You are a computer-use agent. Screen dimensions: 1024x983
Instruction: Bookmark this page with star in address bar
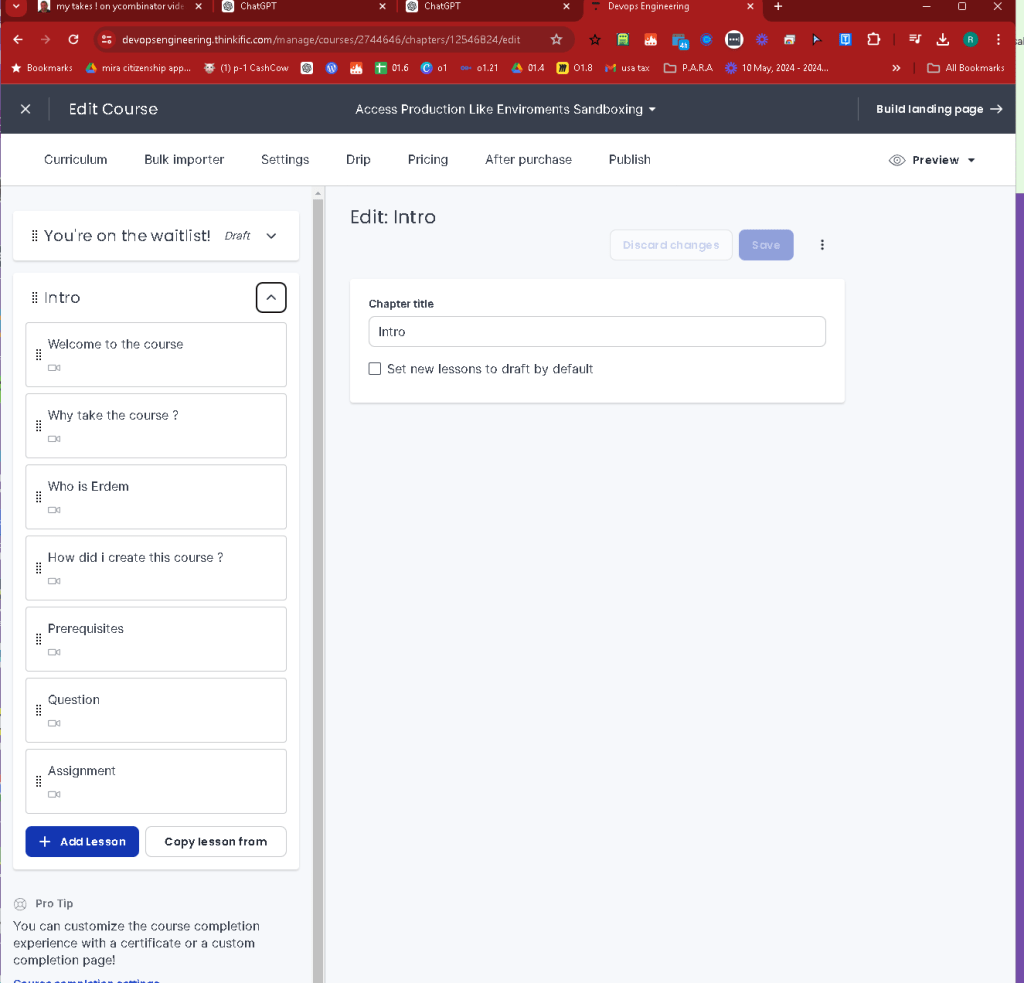coord(556,40)
